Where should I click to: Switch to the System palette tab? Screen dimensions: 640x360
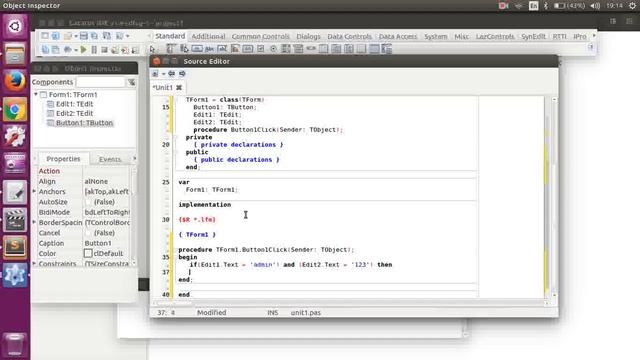click(436, 36)
